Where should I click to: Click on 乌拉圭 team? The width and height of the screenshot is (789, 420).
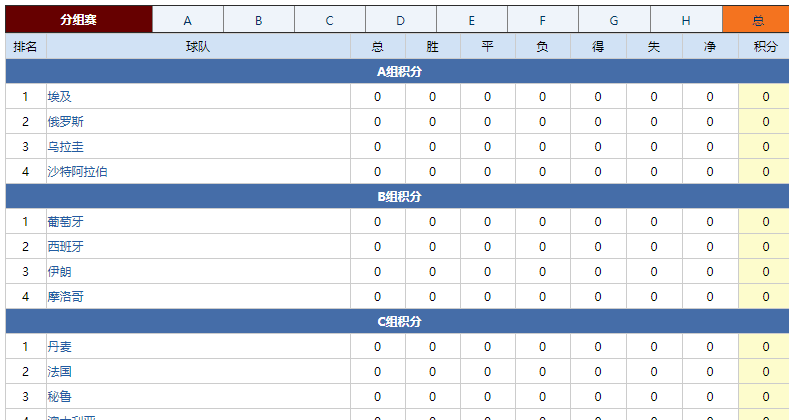click(x=66, y=147)
